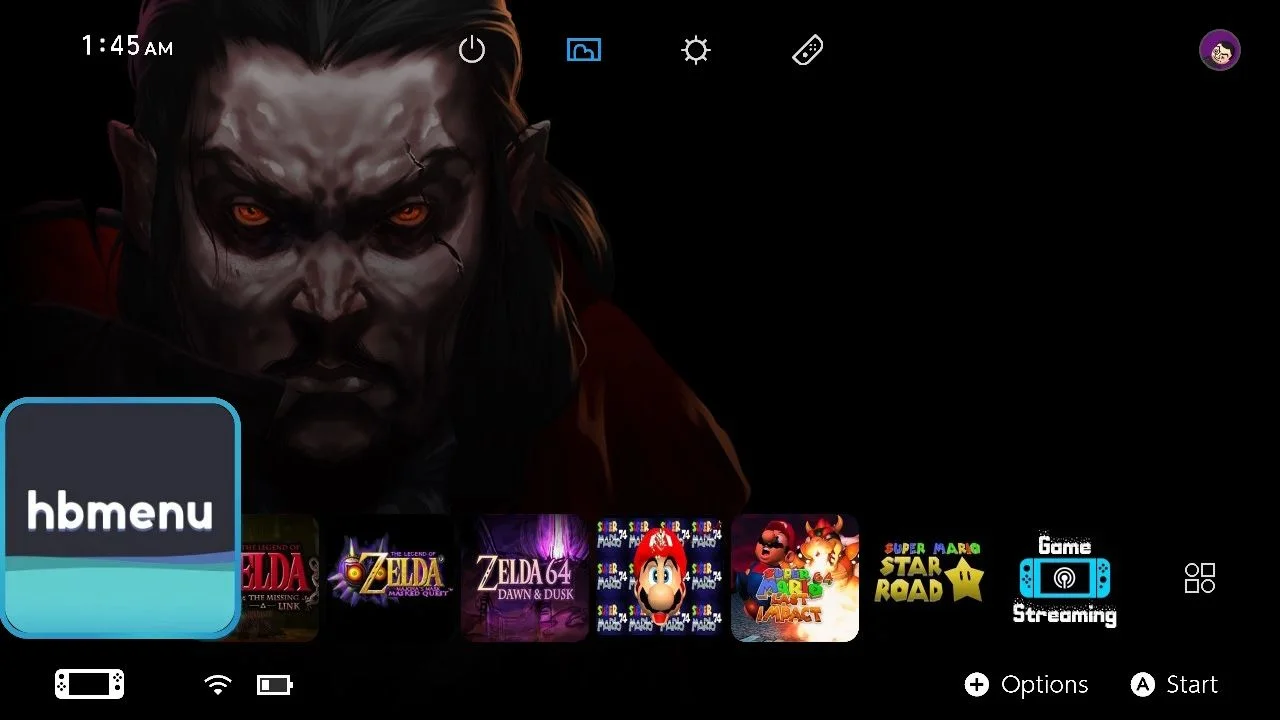Viewport: 1280px width, 720px height.
Task: Click the Wi-Fi status icon
Action: click(217, 684)
